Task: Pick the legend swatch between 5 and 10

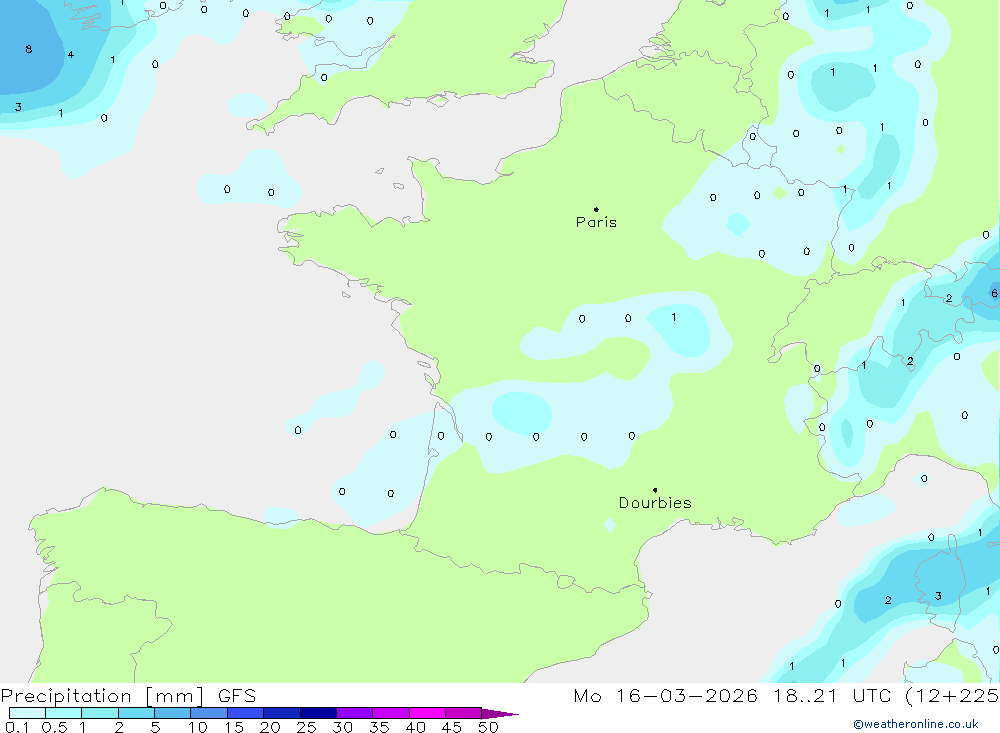Action: click(x=172, y=713)
